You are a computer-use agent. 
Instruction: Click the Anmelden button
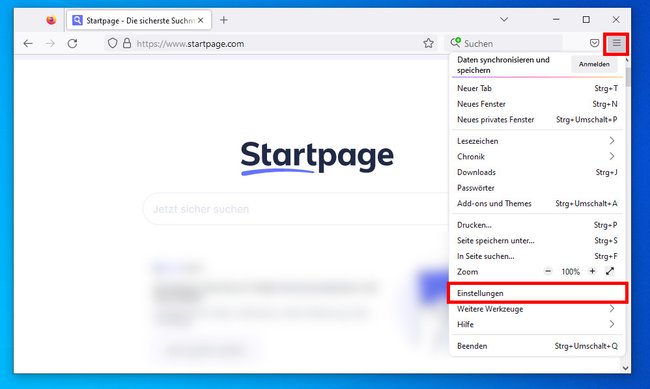coord(594,64)
